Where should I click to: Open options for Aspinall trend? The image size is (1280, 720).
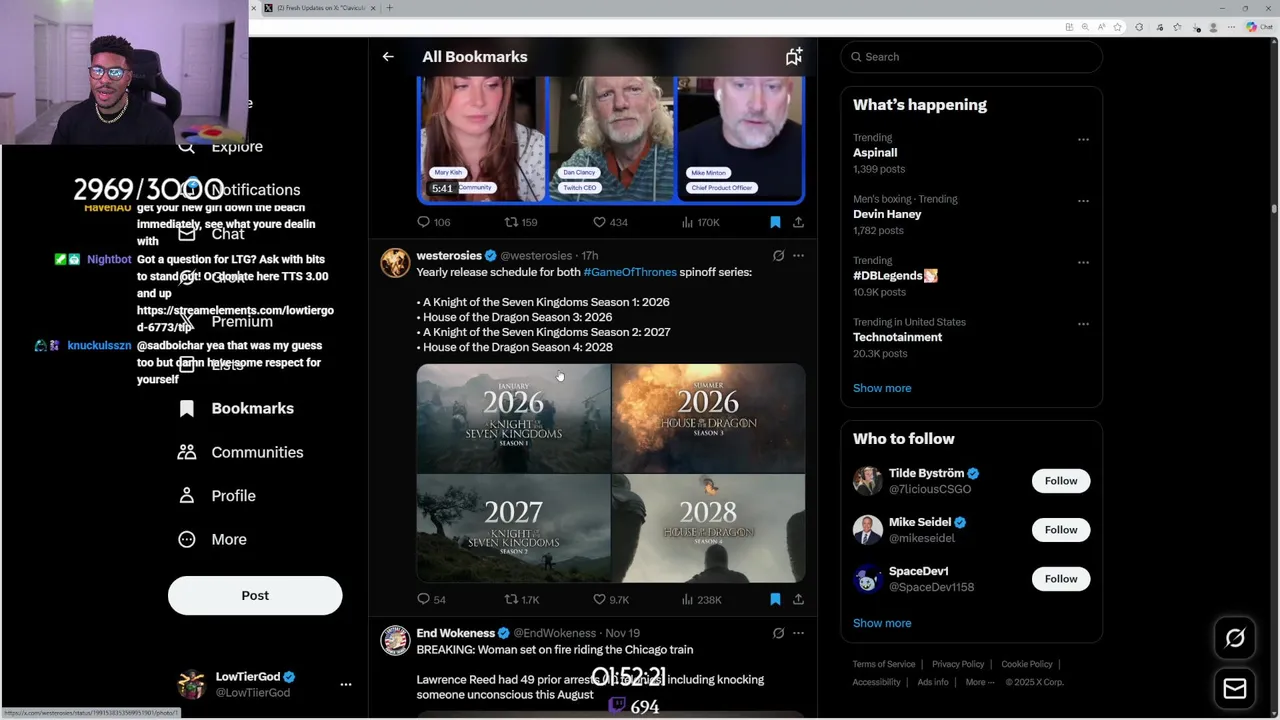1083,140
